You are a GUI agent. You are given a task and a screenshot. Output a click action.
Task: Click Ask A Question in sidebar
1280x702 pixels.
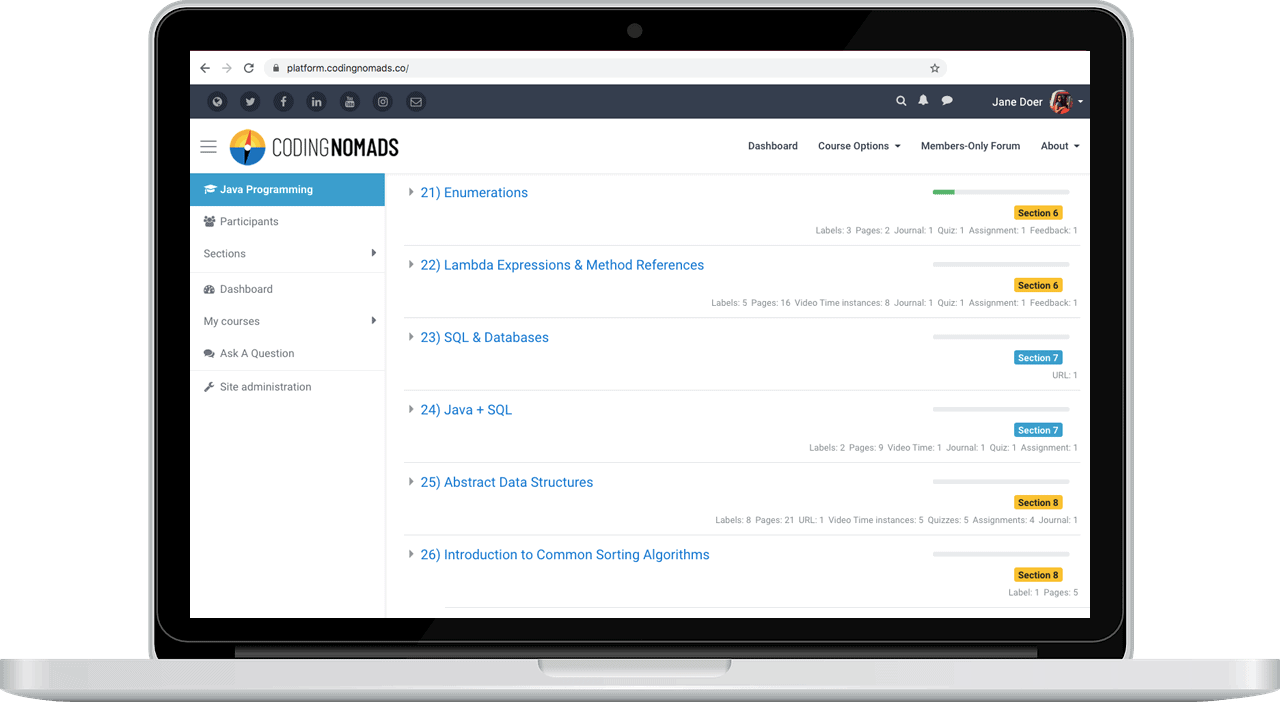(287, 353)
